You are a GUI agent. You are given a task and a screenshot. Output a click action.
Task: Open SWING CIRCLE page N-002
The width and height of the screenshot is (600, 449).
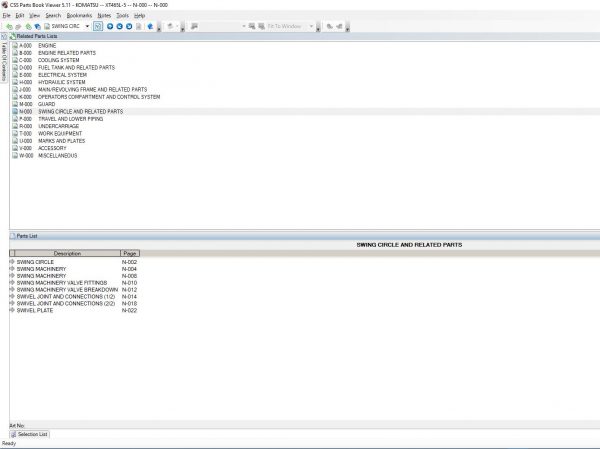(x=73, y=262)
